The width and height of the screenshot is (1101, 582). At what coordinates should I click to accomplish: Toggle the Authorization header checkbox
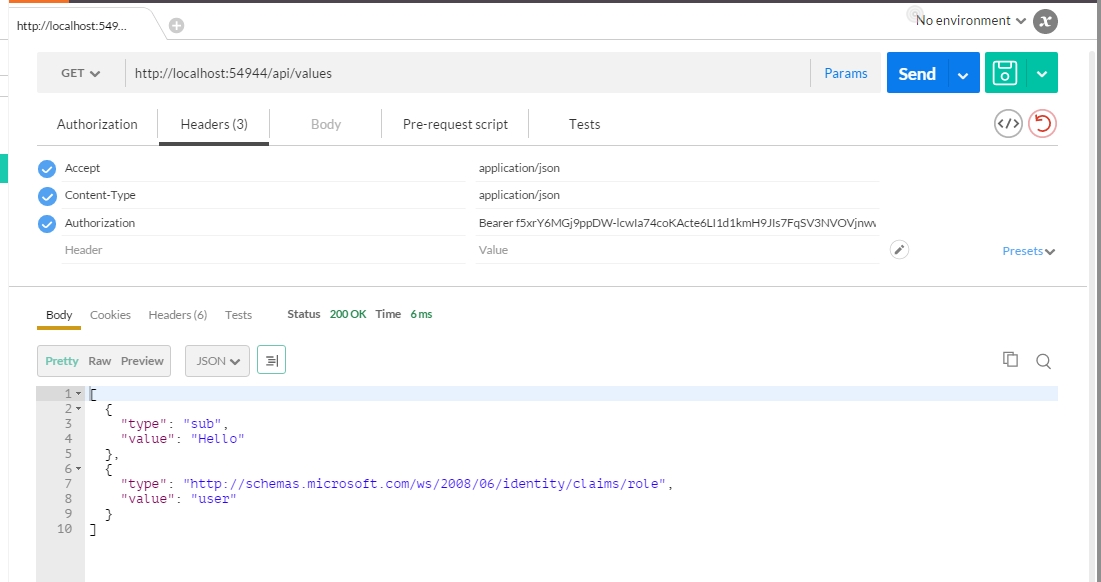tap(46, 224)
